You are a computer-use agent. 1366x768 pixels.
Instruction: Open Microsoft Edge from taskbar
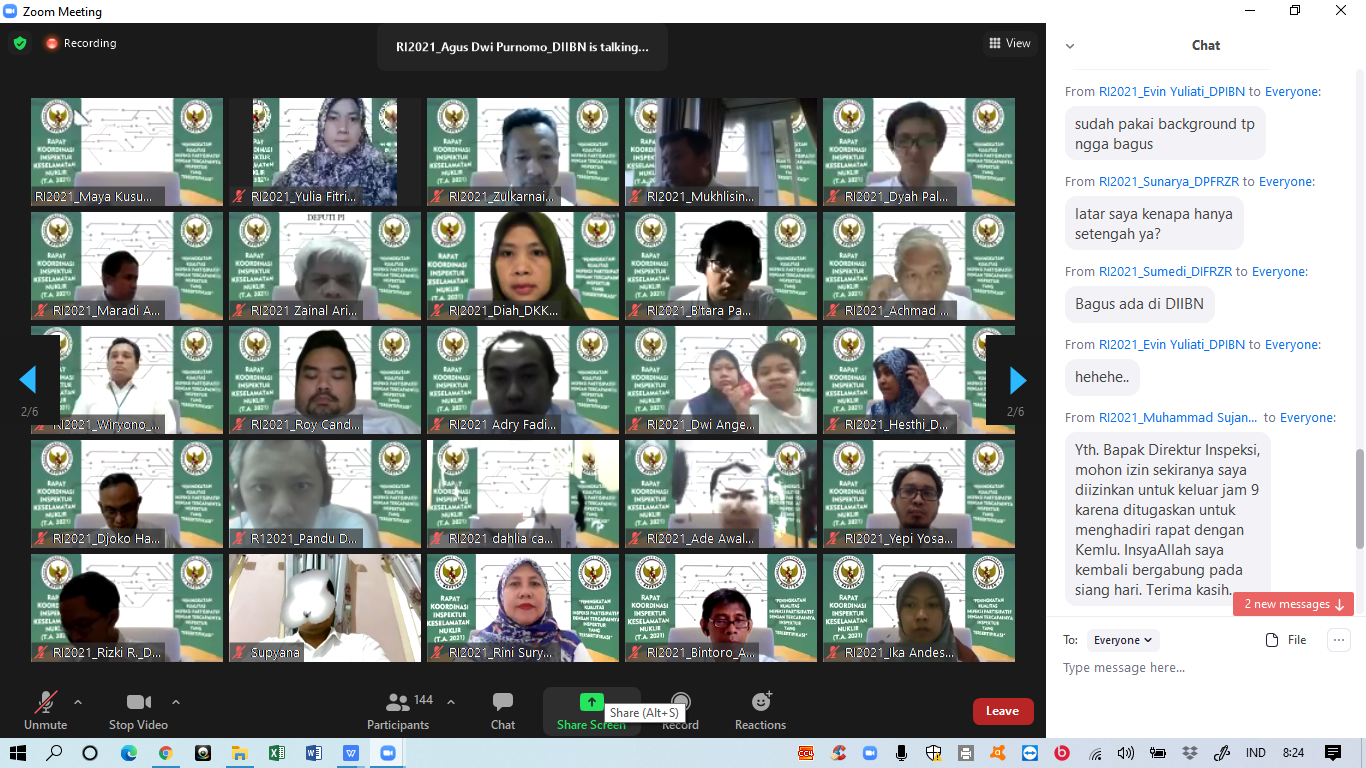[x=128, y=753]
